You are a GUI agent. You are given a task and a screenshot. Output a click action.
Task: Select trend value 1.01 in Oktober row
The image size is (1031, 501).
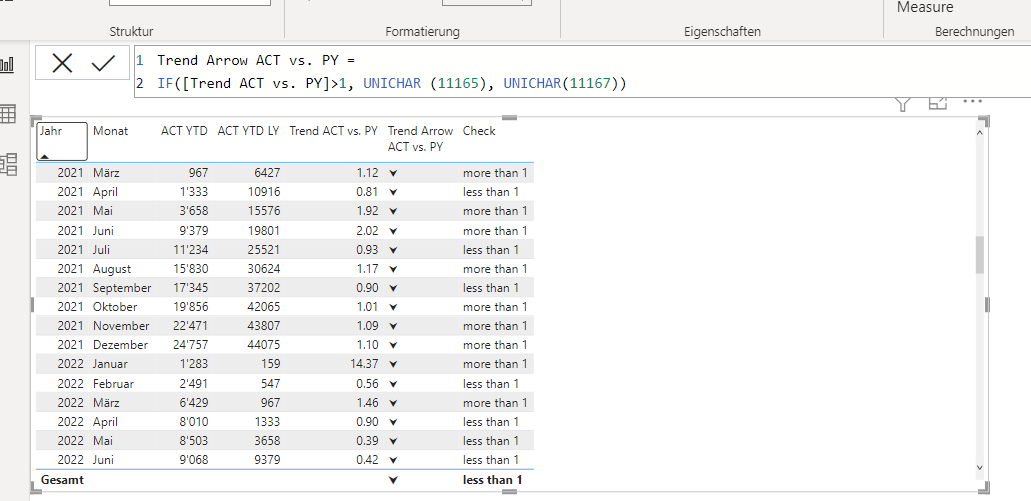point(366,307)
